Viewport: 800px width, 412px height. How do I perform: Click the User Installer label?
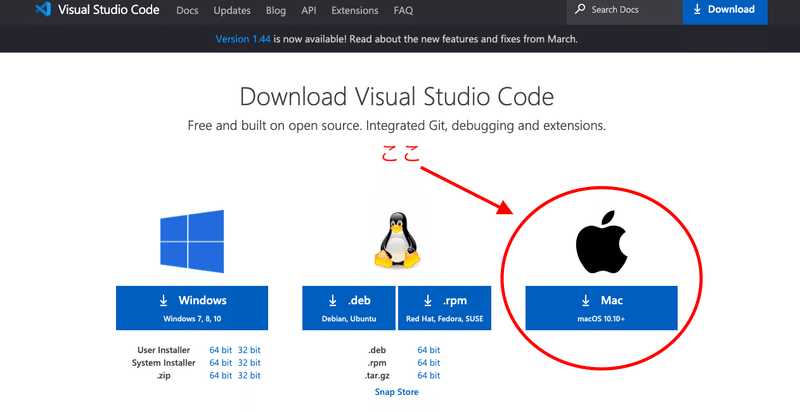pyautogui.click(x=163, y=350)
